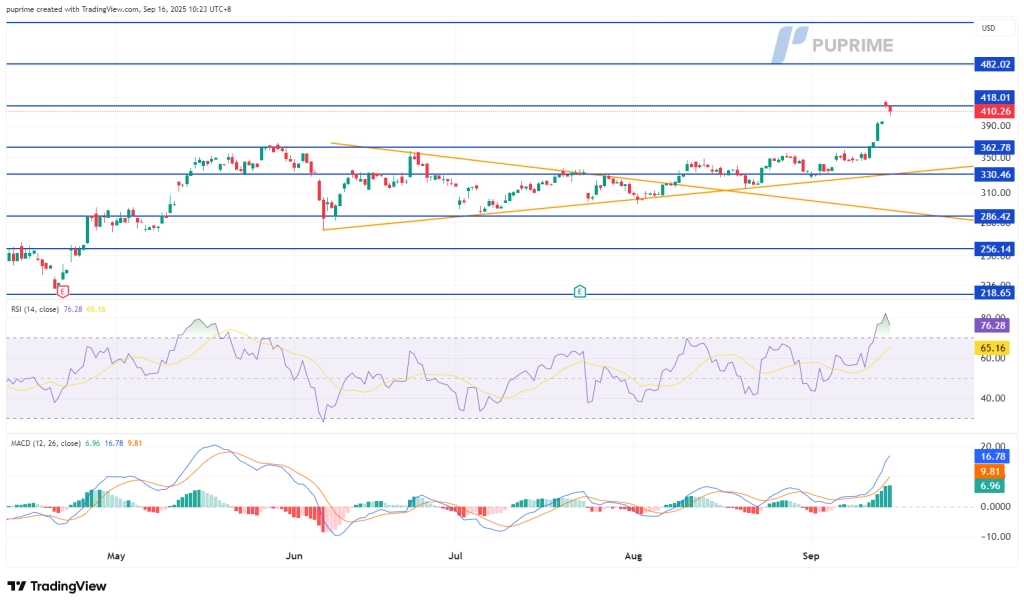
Task: Select the 418.01 resistance price label
Action: pyautogui.click(x=996, y=97)
